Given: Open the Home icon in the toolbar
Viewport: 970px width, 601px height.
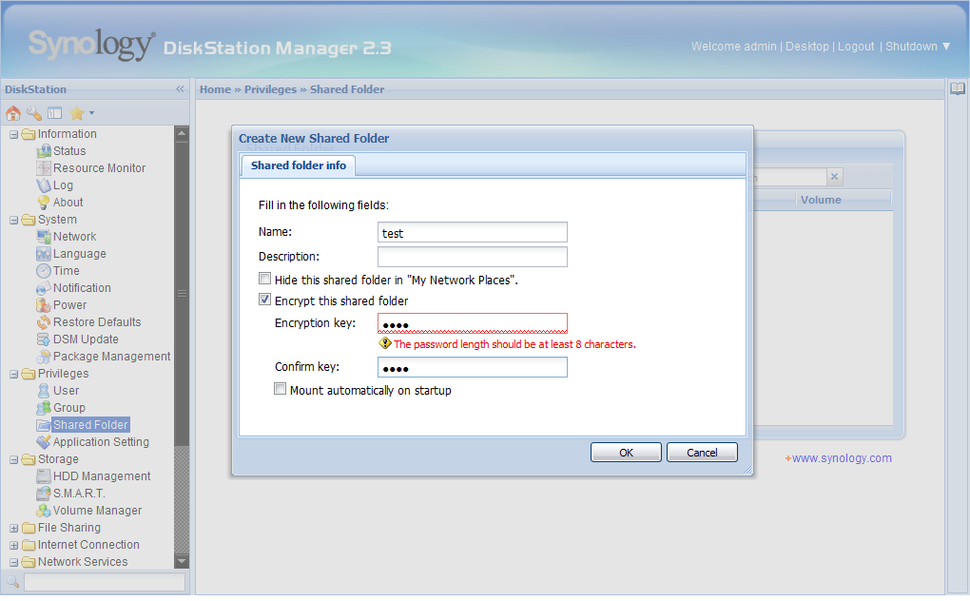Looking at the screenshot, I should (12, 113).
